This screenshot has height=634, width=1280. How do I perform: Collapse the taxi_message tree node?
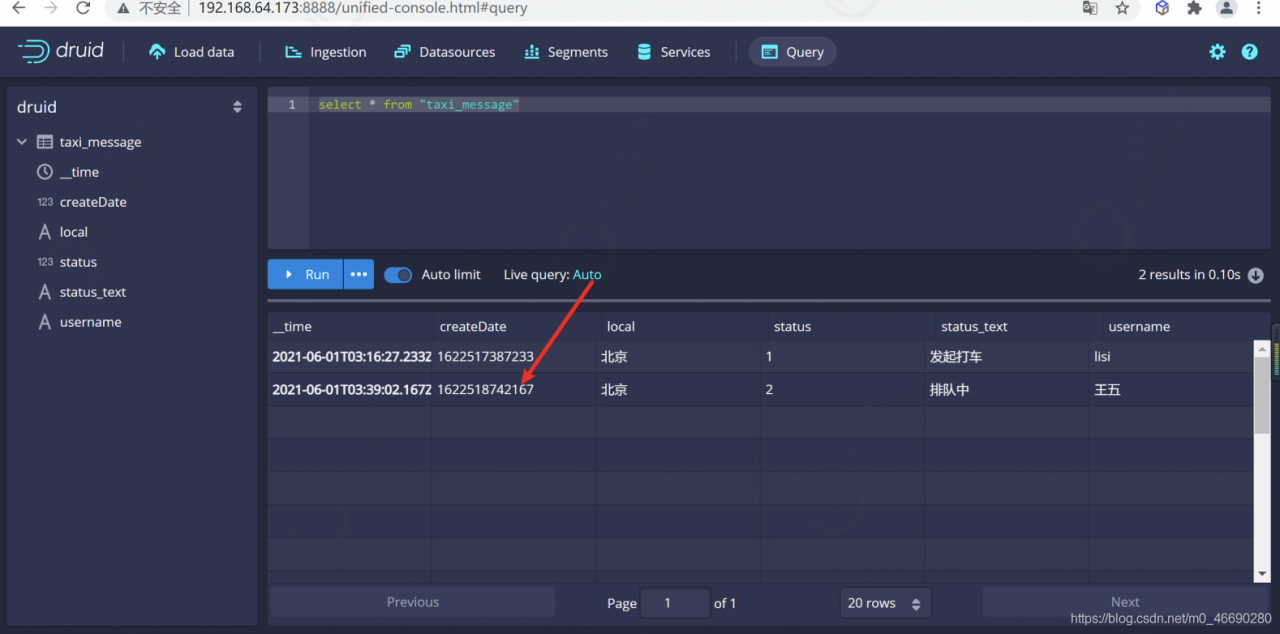pos(22,142)
